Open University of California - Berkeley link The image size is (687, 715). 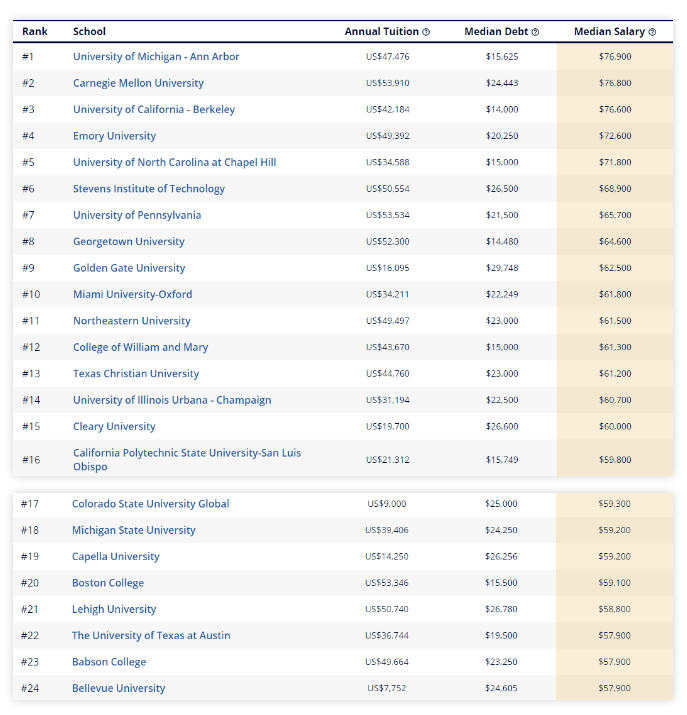[154, 109]
